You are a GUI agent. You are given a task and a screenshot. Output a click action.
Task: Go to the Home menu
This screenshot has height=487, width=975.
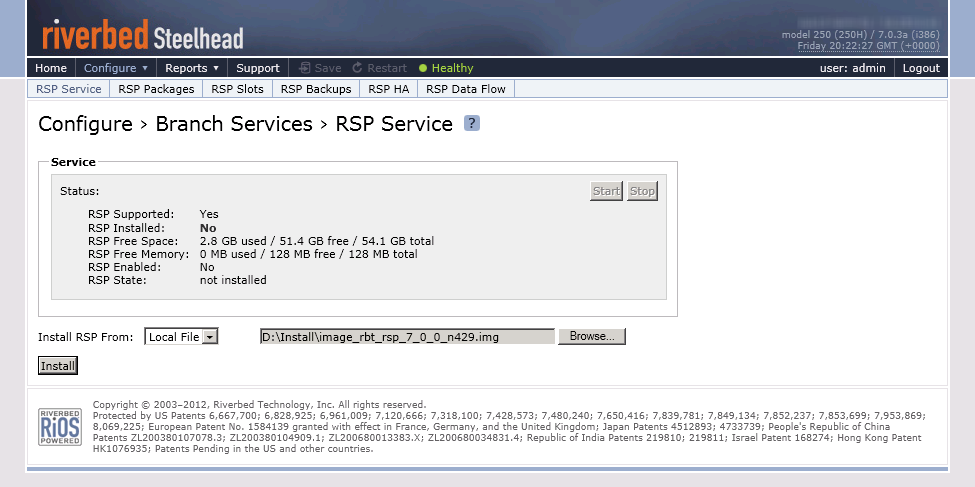(x=51, y=68)
